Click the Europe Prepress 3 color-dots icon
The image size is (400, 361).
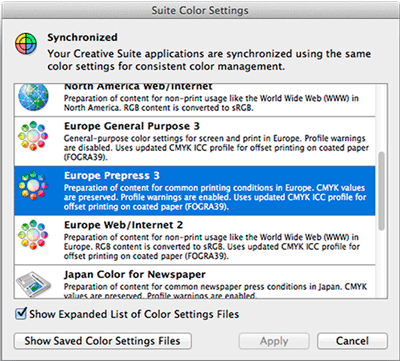(33, 185)
